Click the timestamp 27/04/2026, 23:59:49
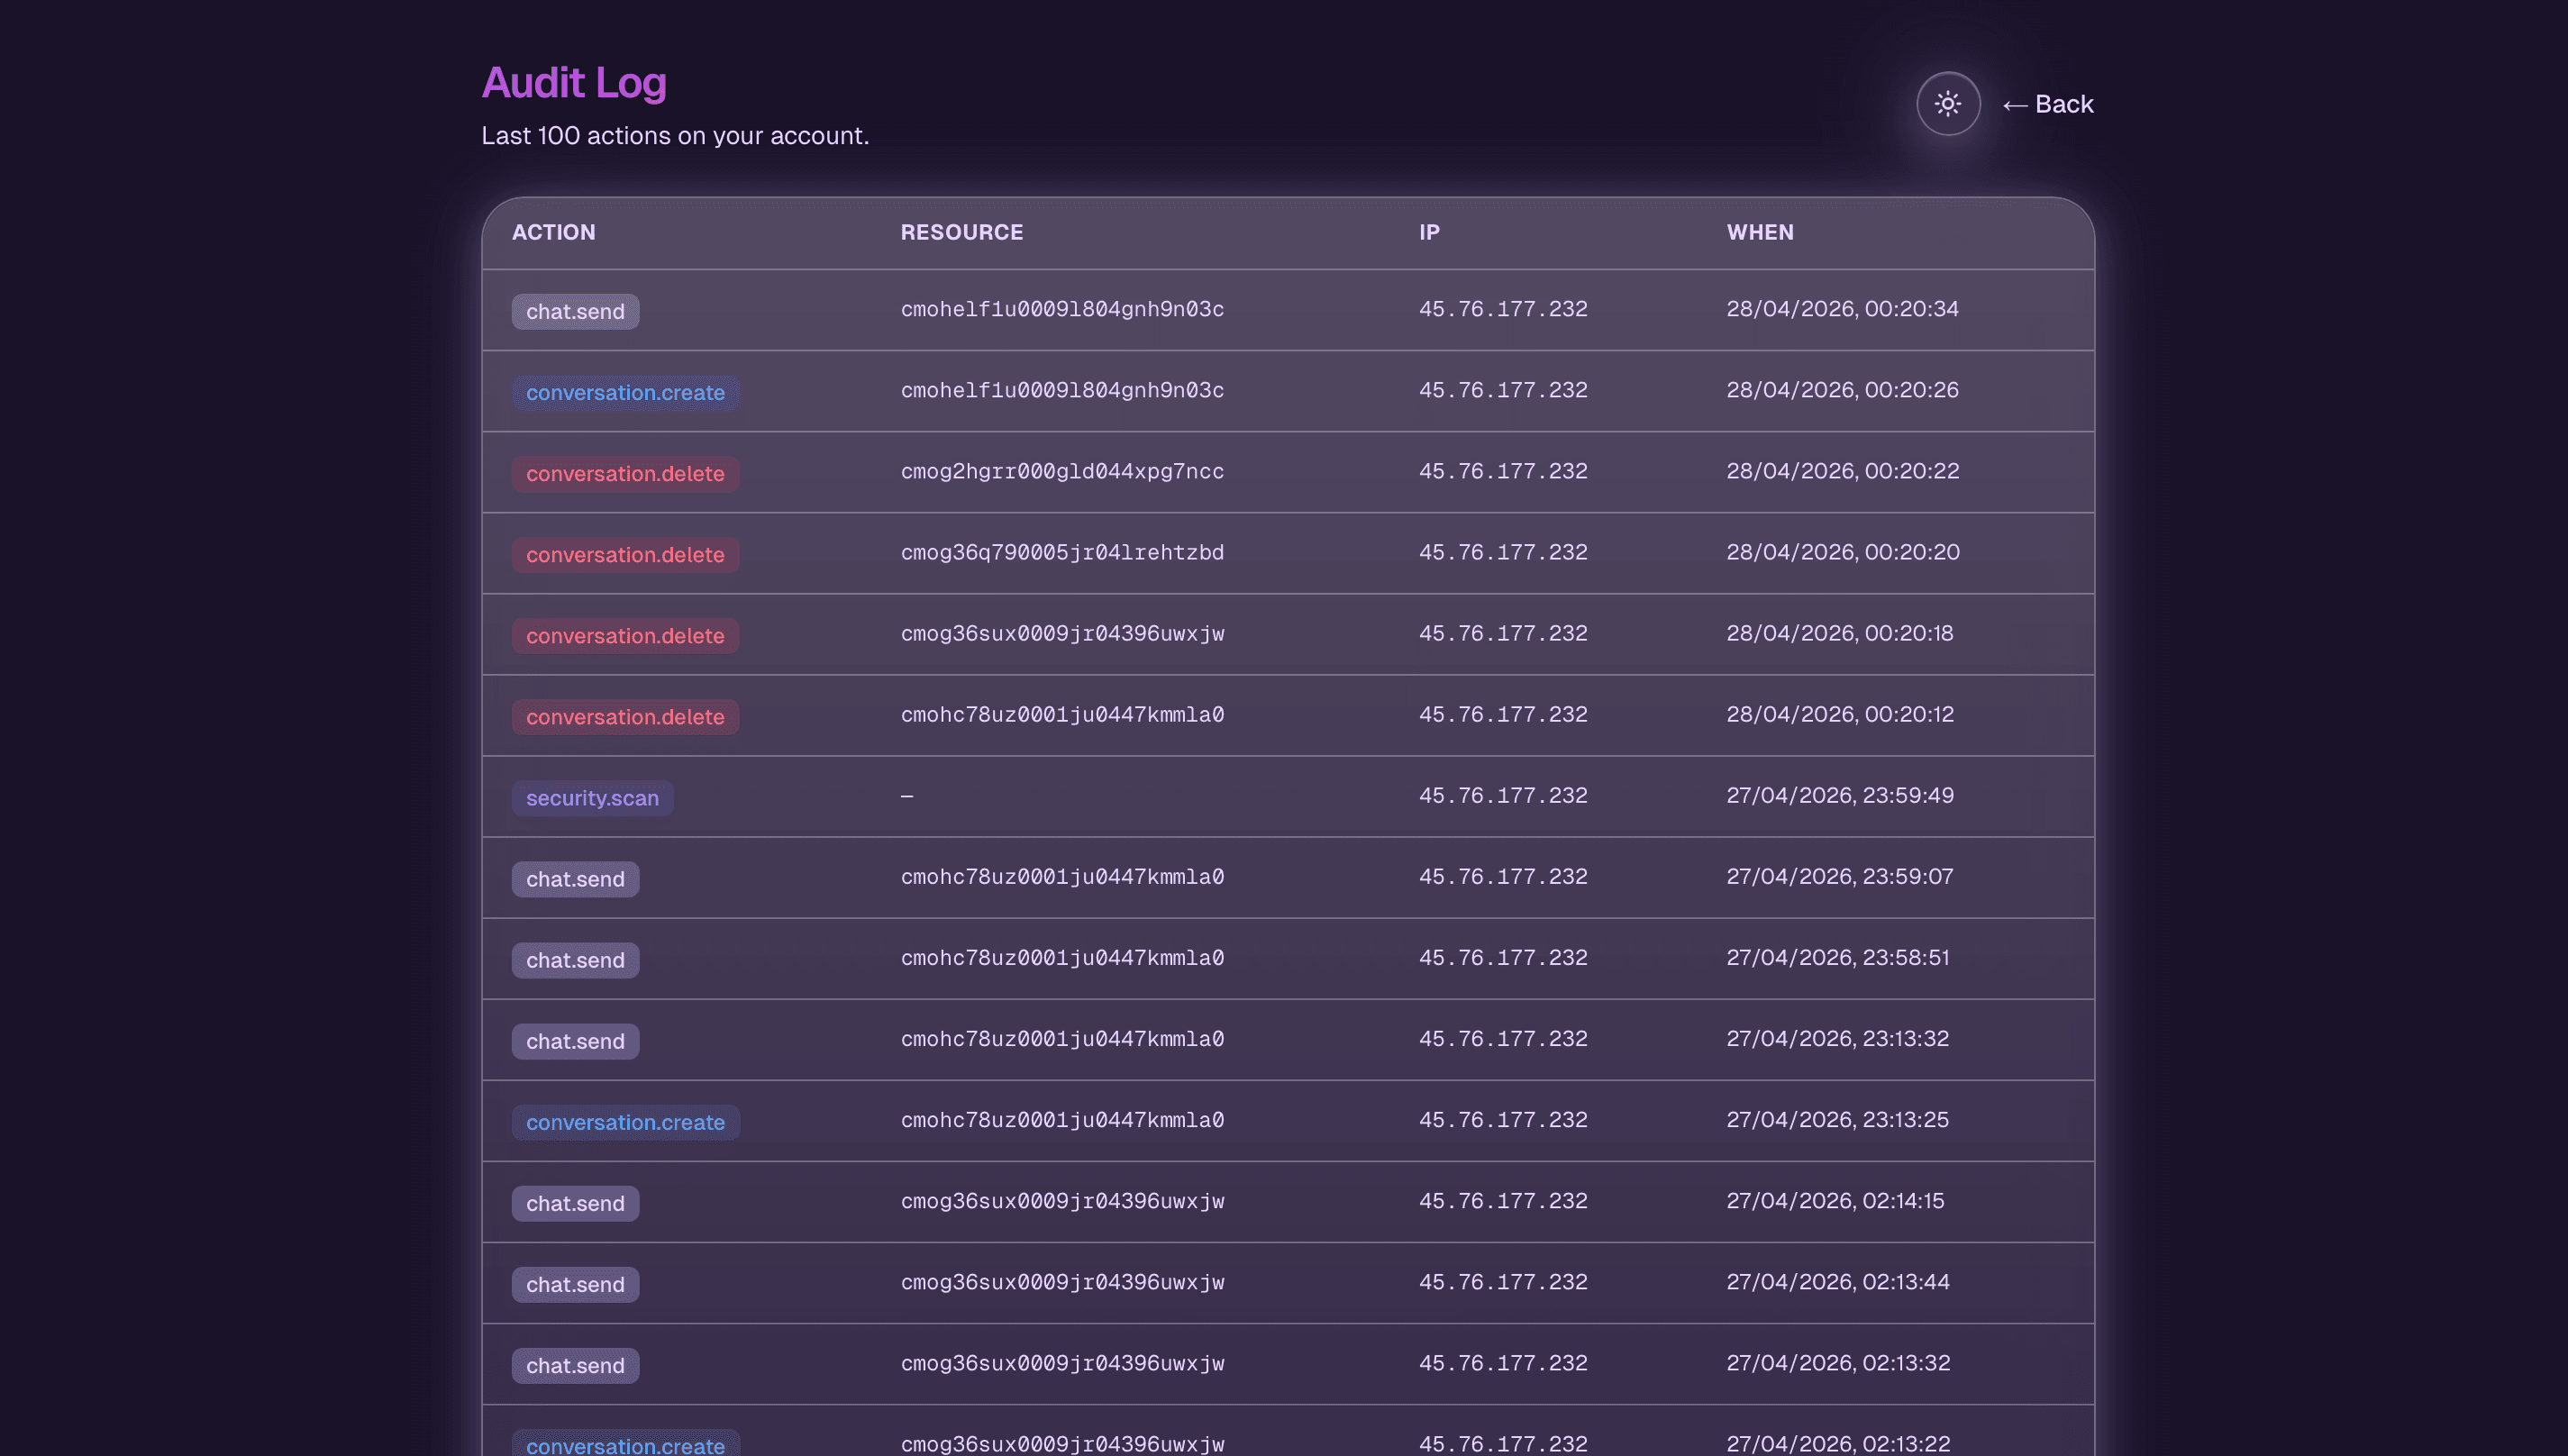 tap(1839, 795)
